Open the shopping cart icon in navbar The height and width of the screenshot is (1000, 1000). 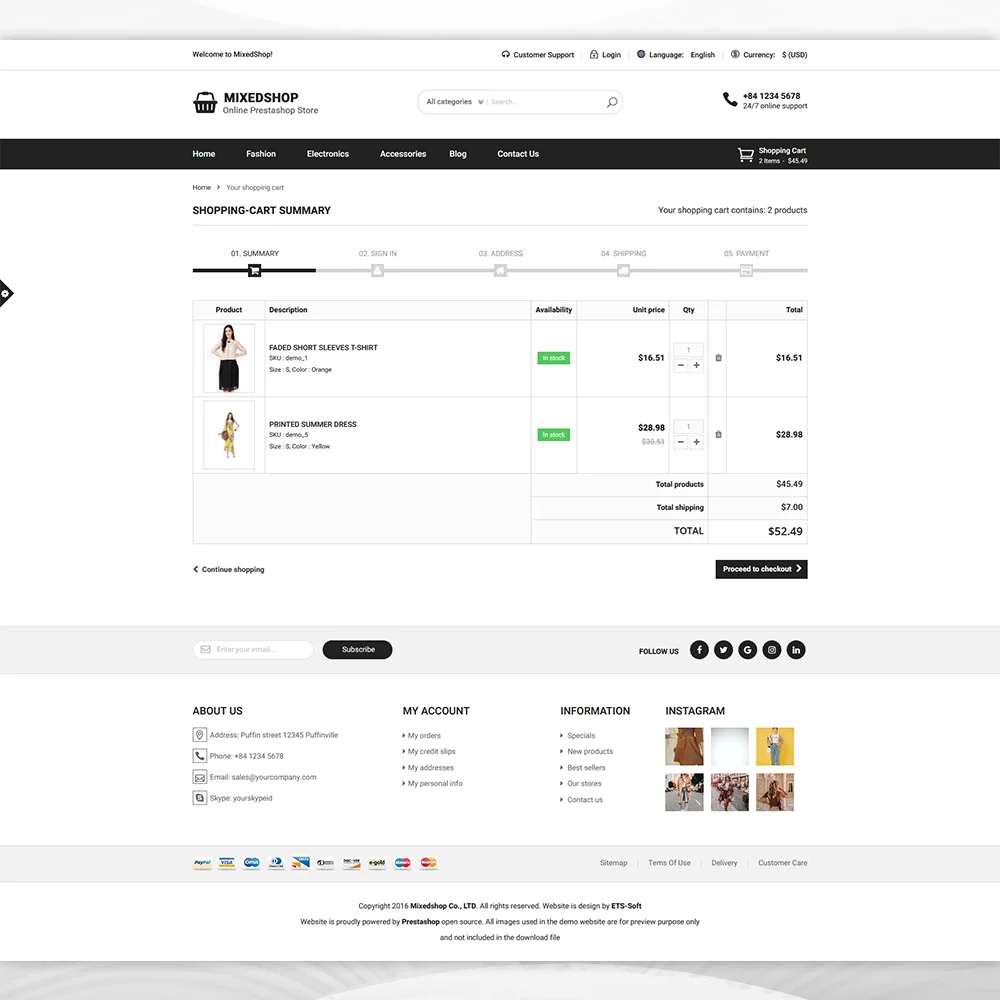(746, 155)
